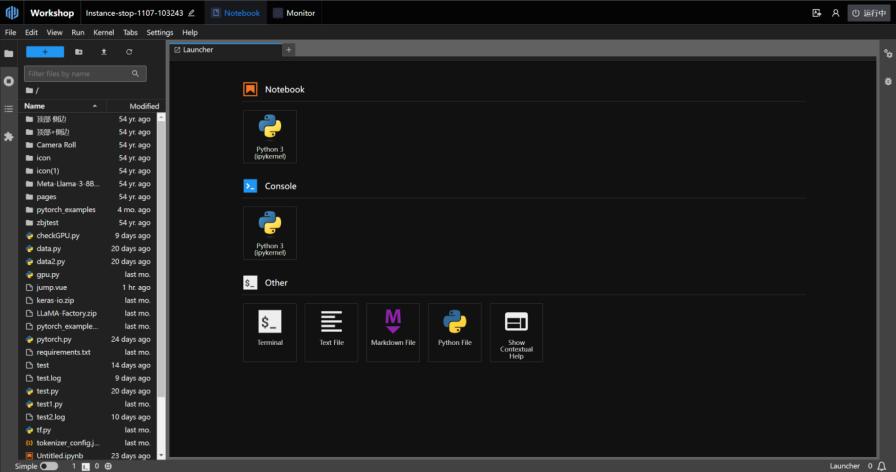Click the filter files by name field
The image size is (896, 472).
coord(85,74)
